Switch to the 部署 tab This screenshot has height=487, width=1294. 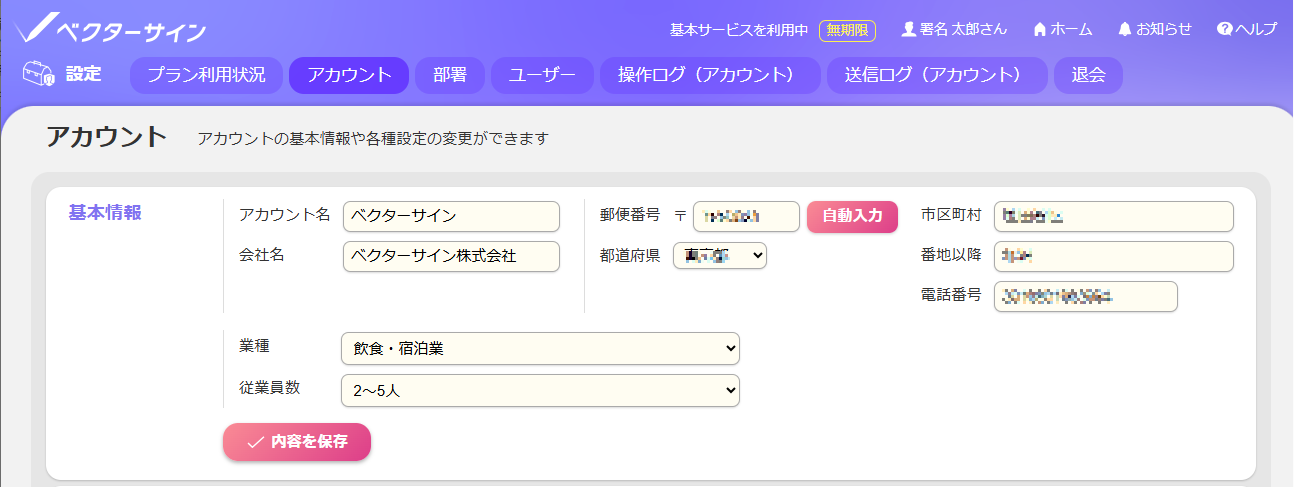click(x=450, y=76)
